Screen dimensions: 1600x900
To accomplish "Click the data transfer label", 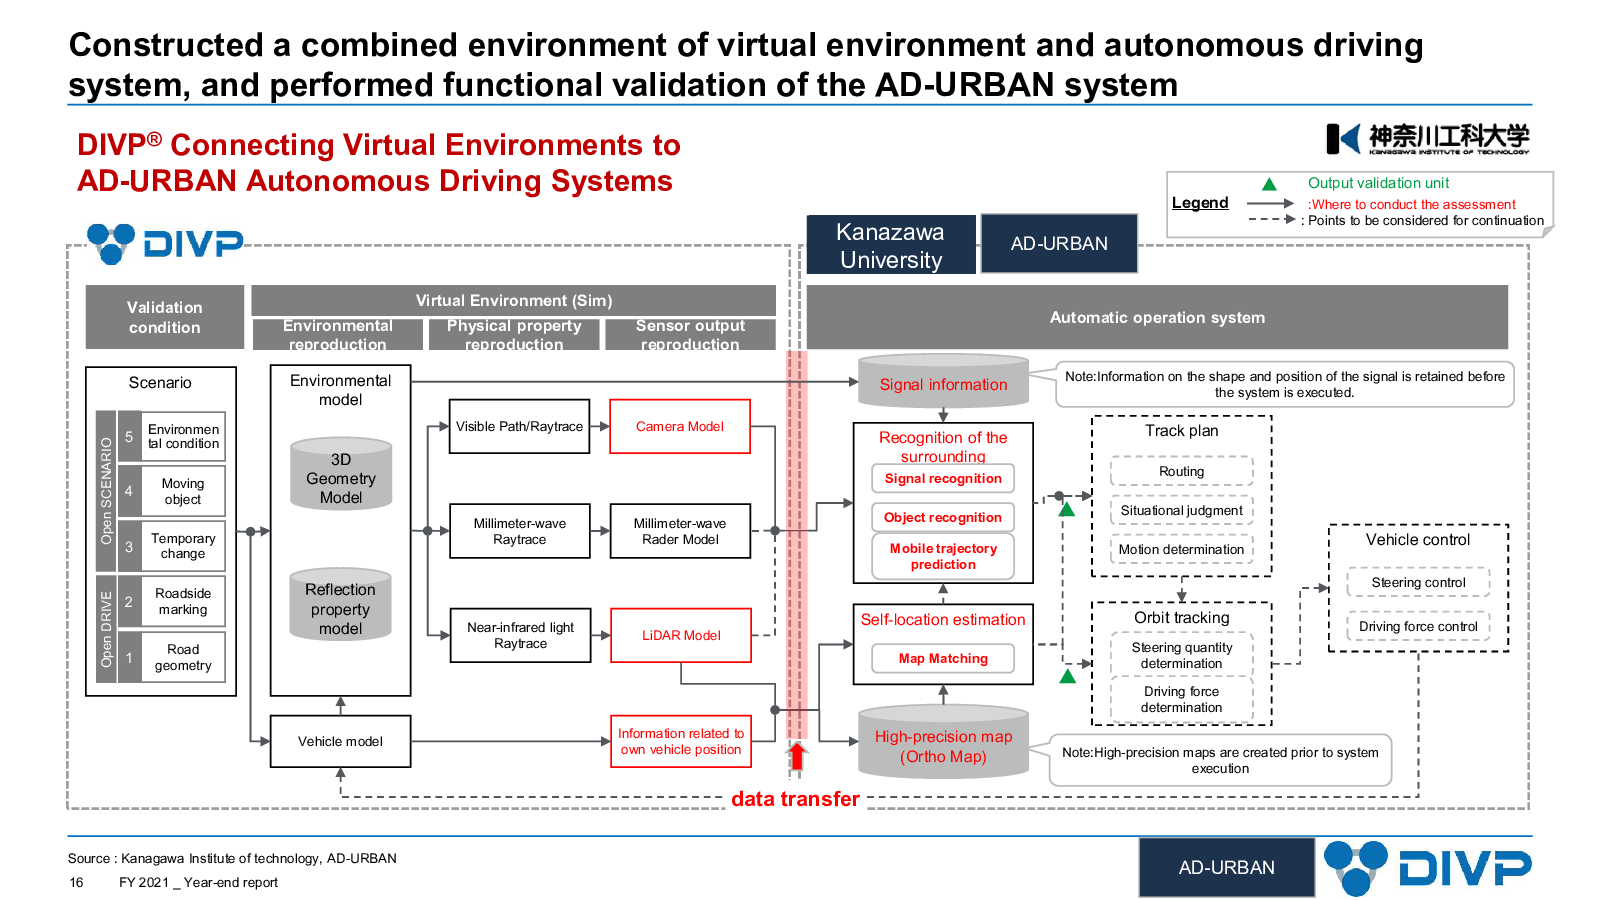I will (x=795, y=798).
